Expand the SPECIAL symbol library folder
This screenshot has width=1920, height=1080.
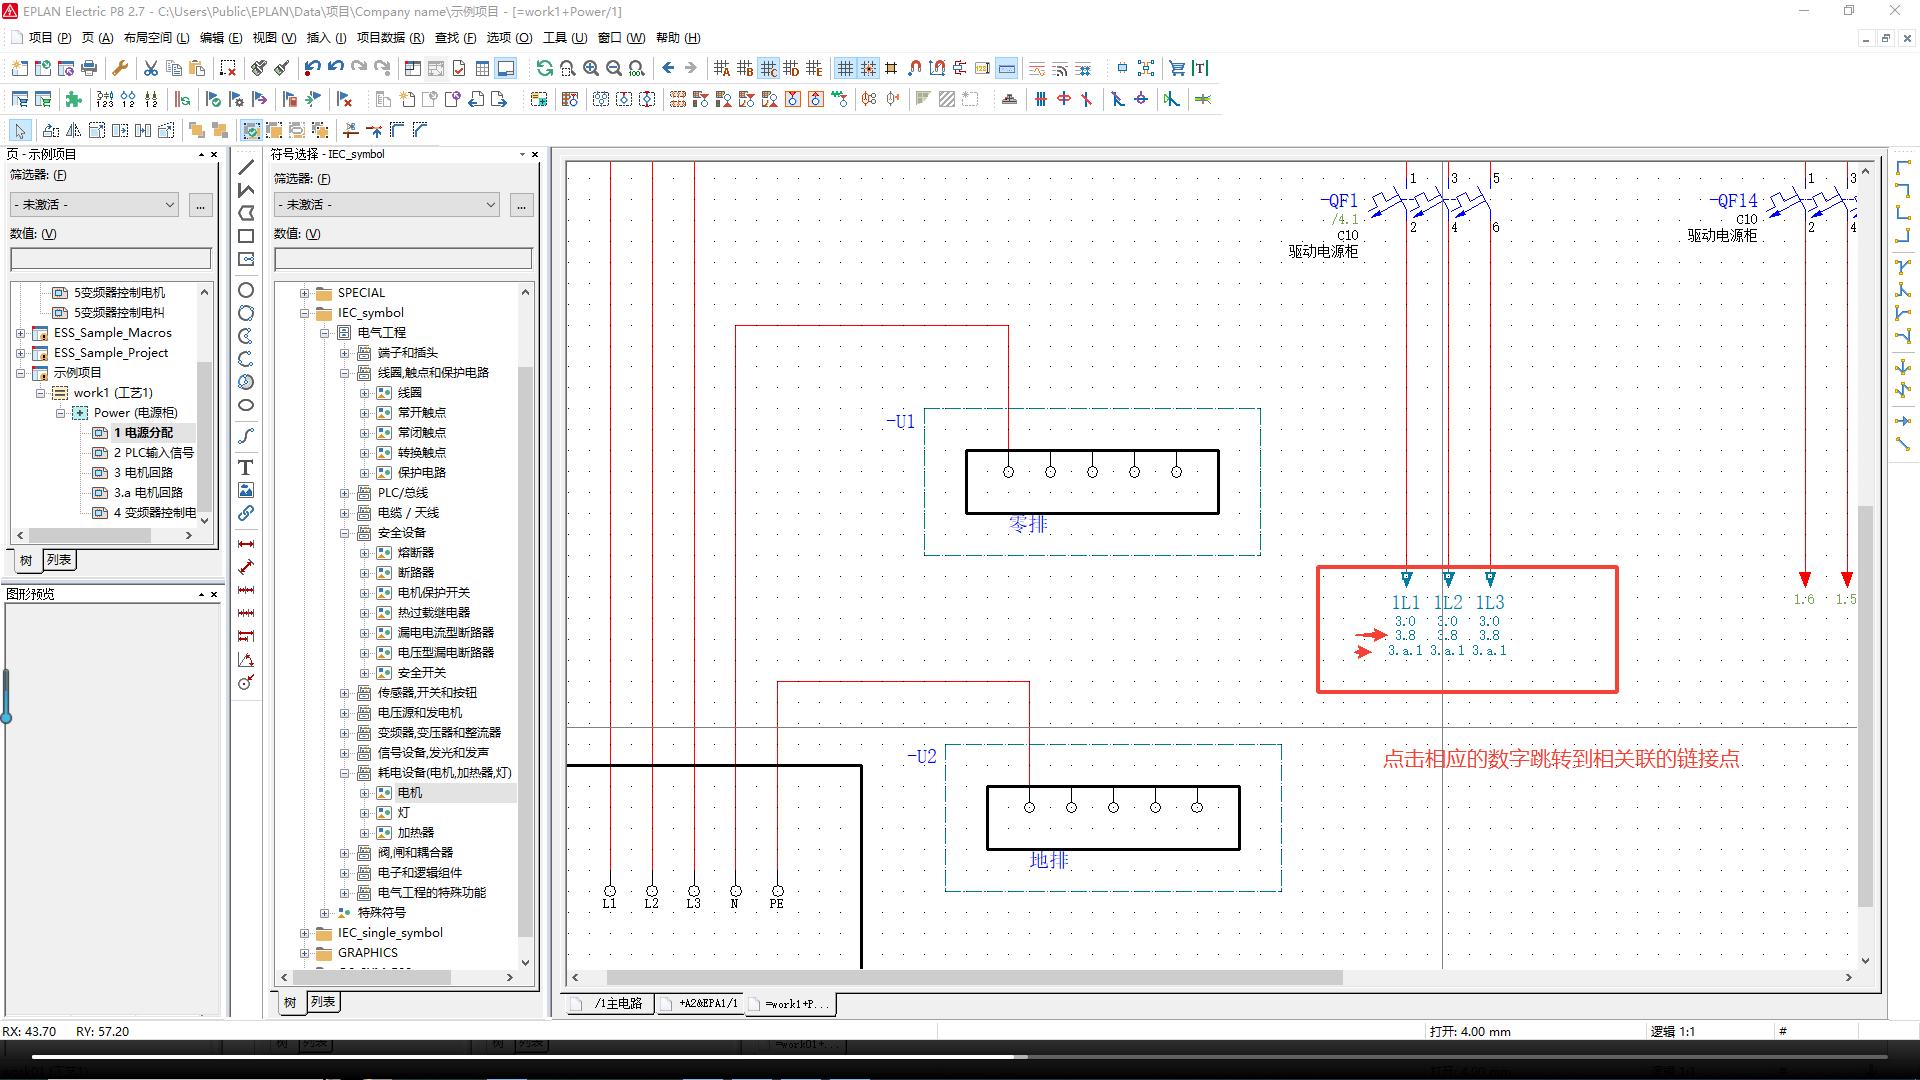(305, 293)
